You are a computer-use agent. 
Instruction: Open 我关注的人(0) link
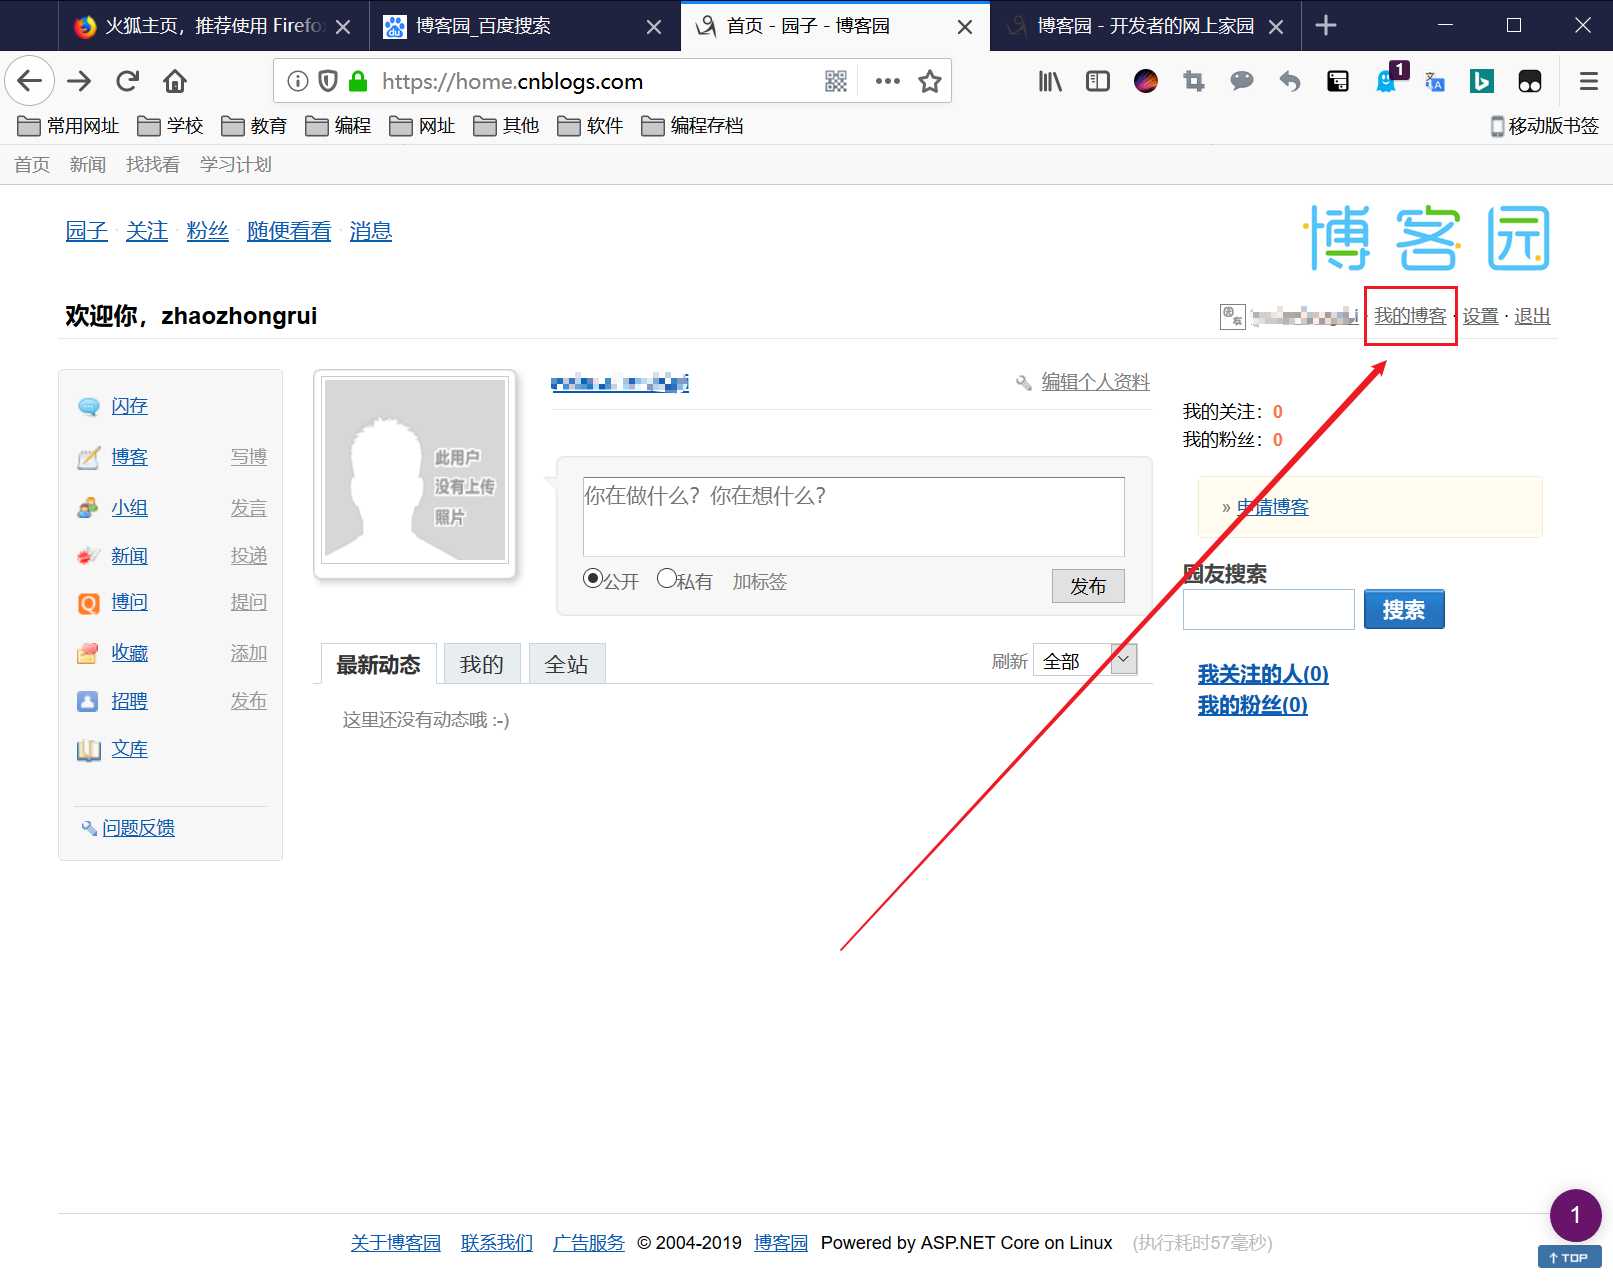tap(1263, 674)
